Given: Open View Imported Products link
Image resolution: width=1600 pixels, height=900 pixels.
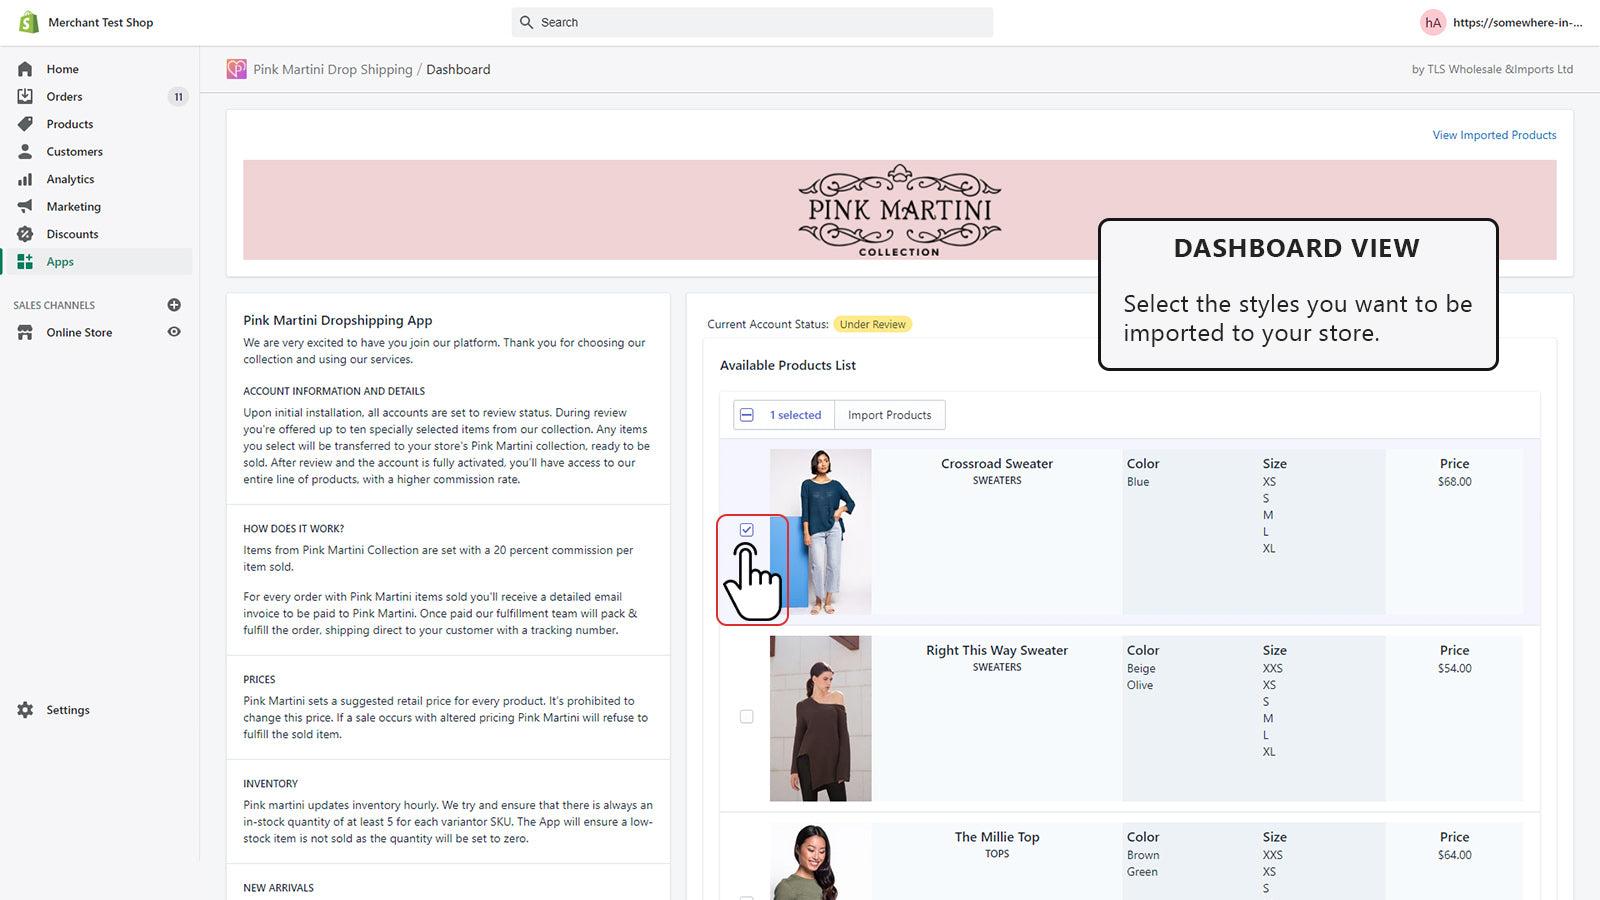Looking at the screenshot, I should click(x=1493, y=134).
